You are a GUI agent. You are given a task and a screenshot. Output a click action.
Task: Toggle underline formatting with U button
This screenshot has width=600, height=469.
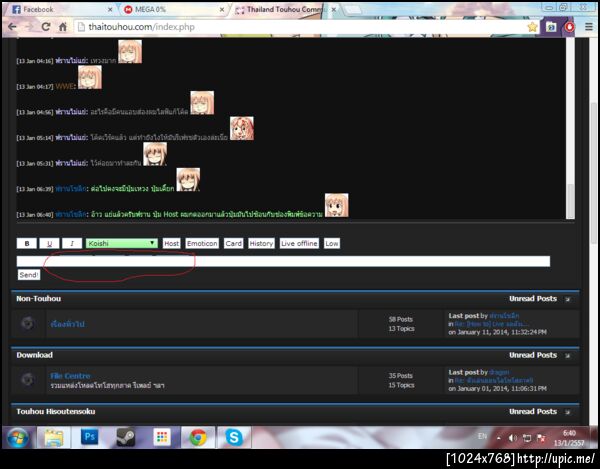(x=49, y=243)
